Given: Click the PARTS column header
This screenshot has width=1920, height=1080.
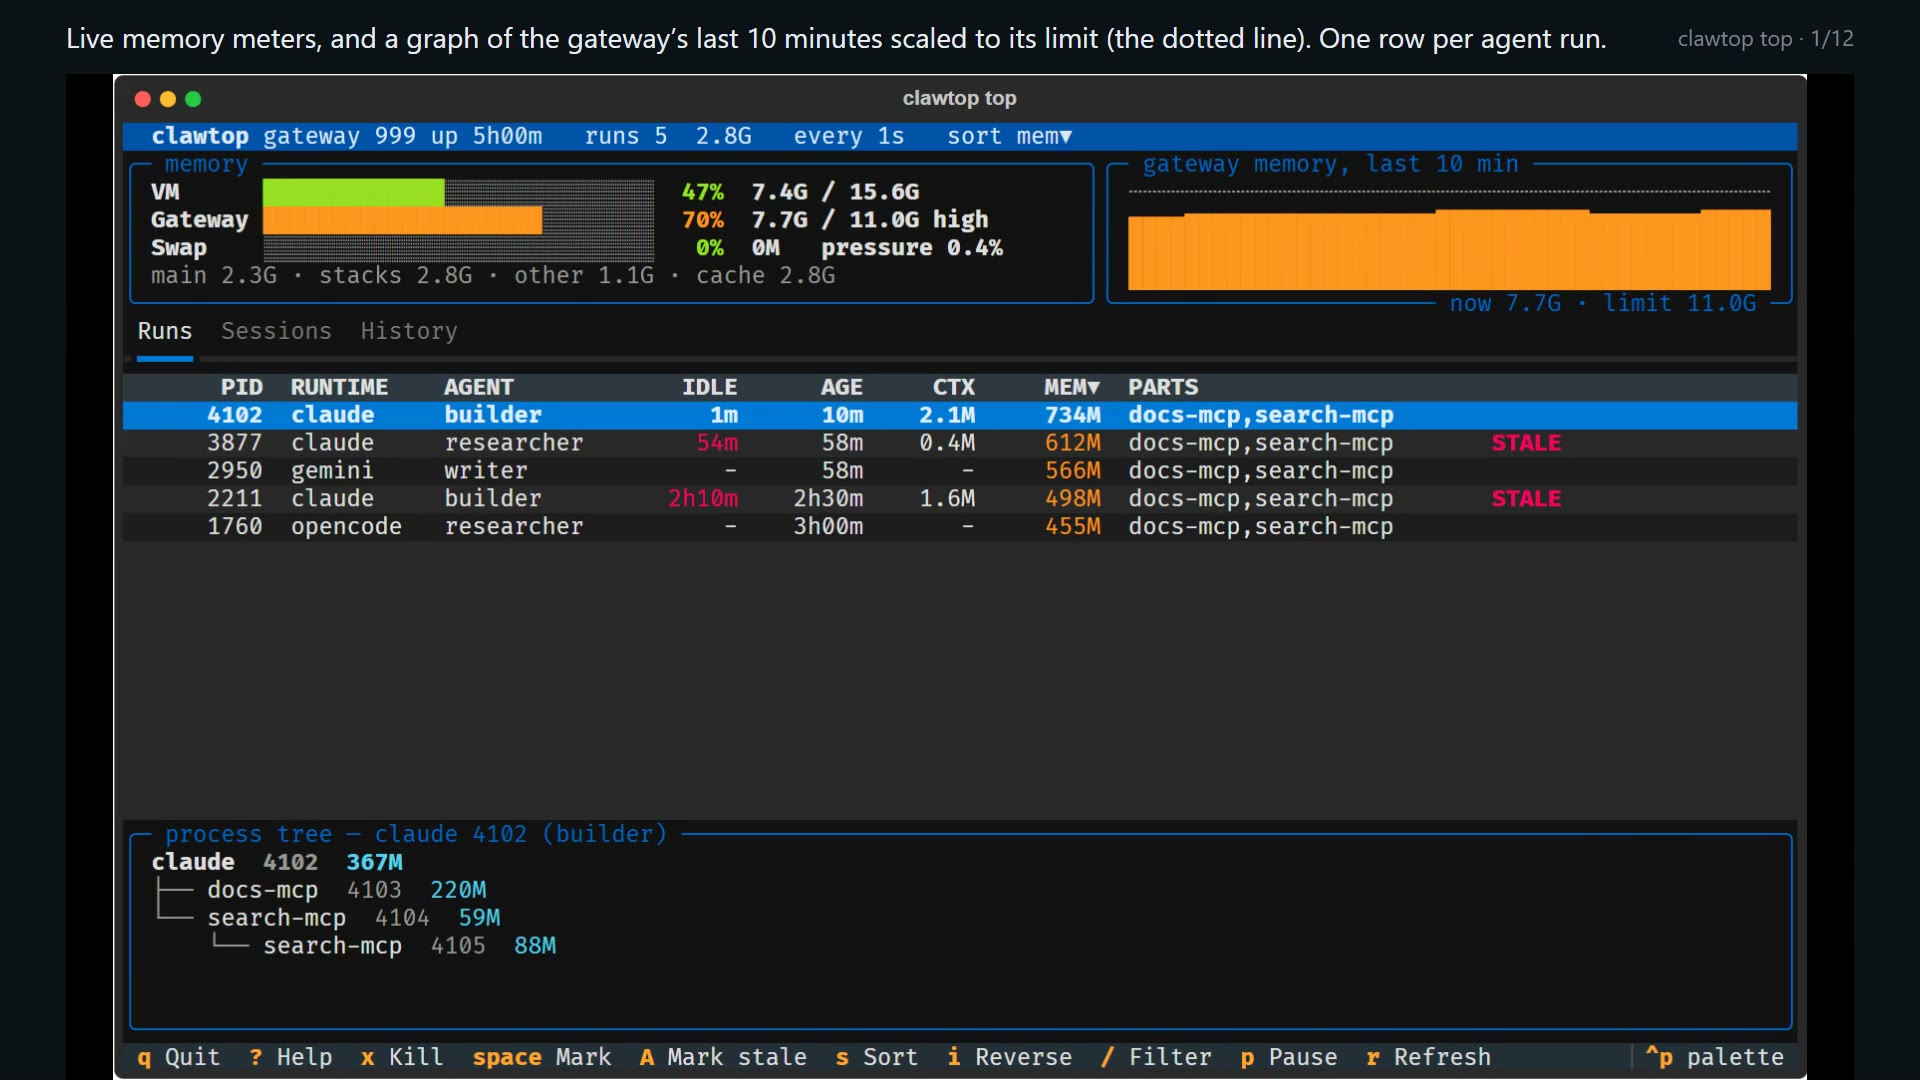Looking at the screenshot, I should pyautogui.click(x=1163, y=387).
